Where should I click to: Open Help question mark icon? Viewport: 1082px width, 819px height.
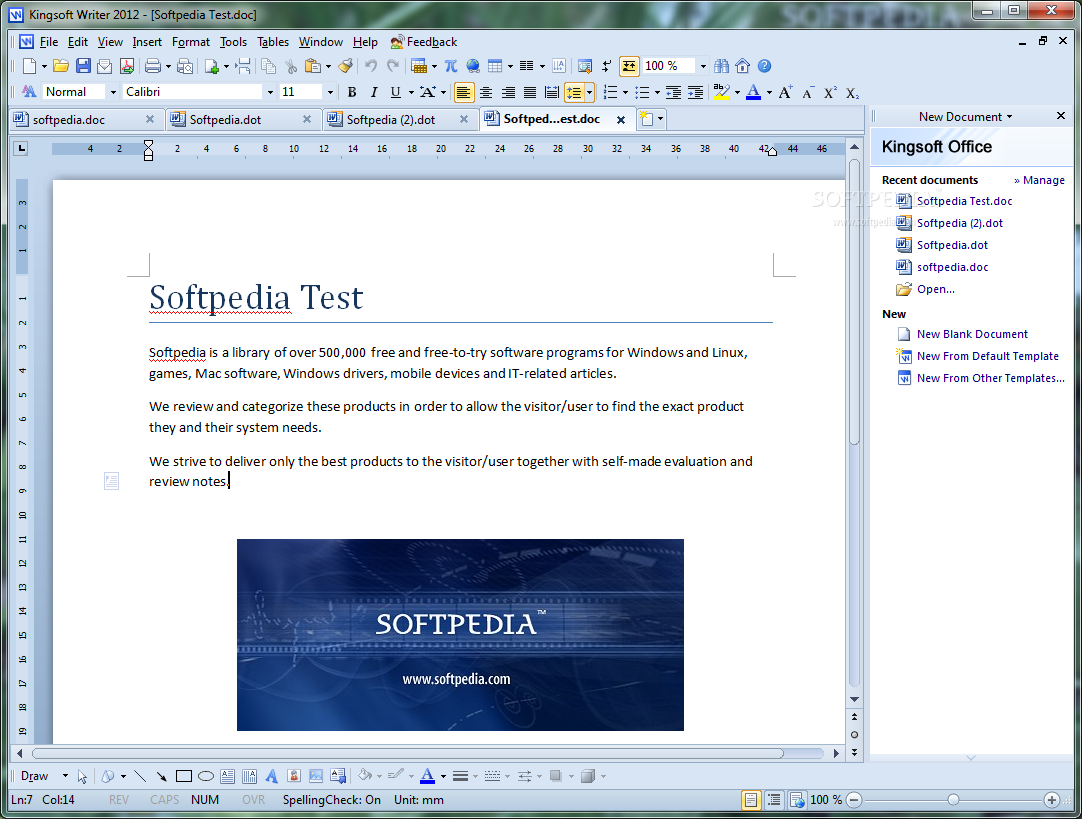point(765,66)
